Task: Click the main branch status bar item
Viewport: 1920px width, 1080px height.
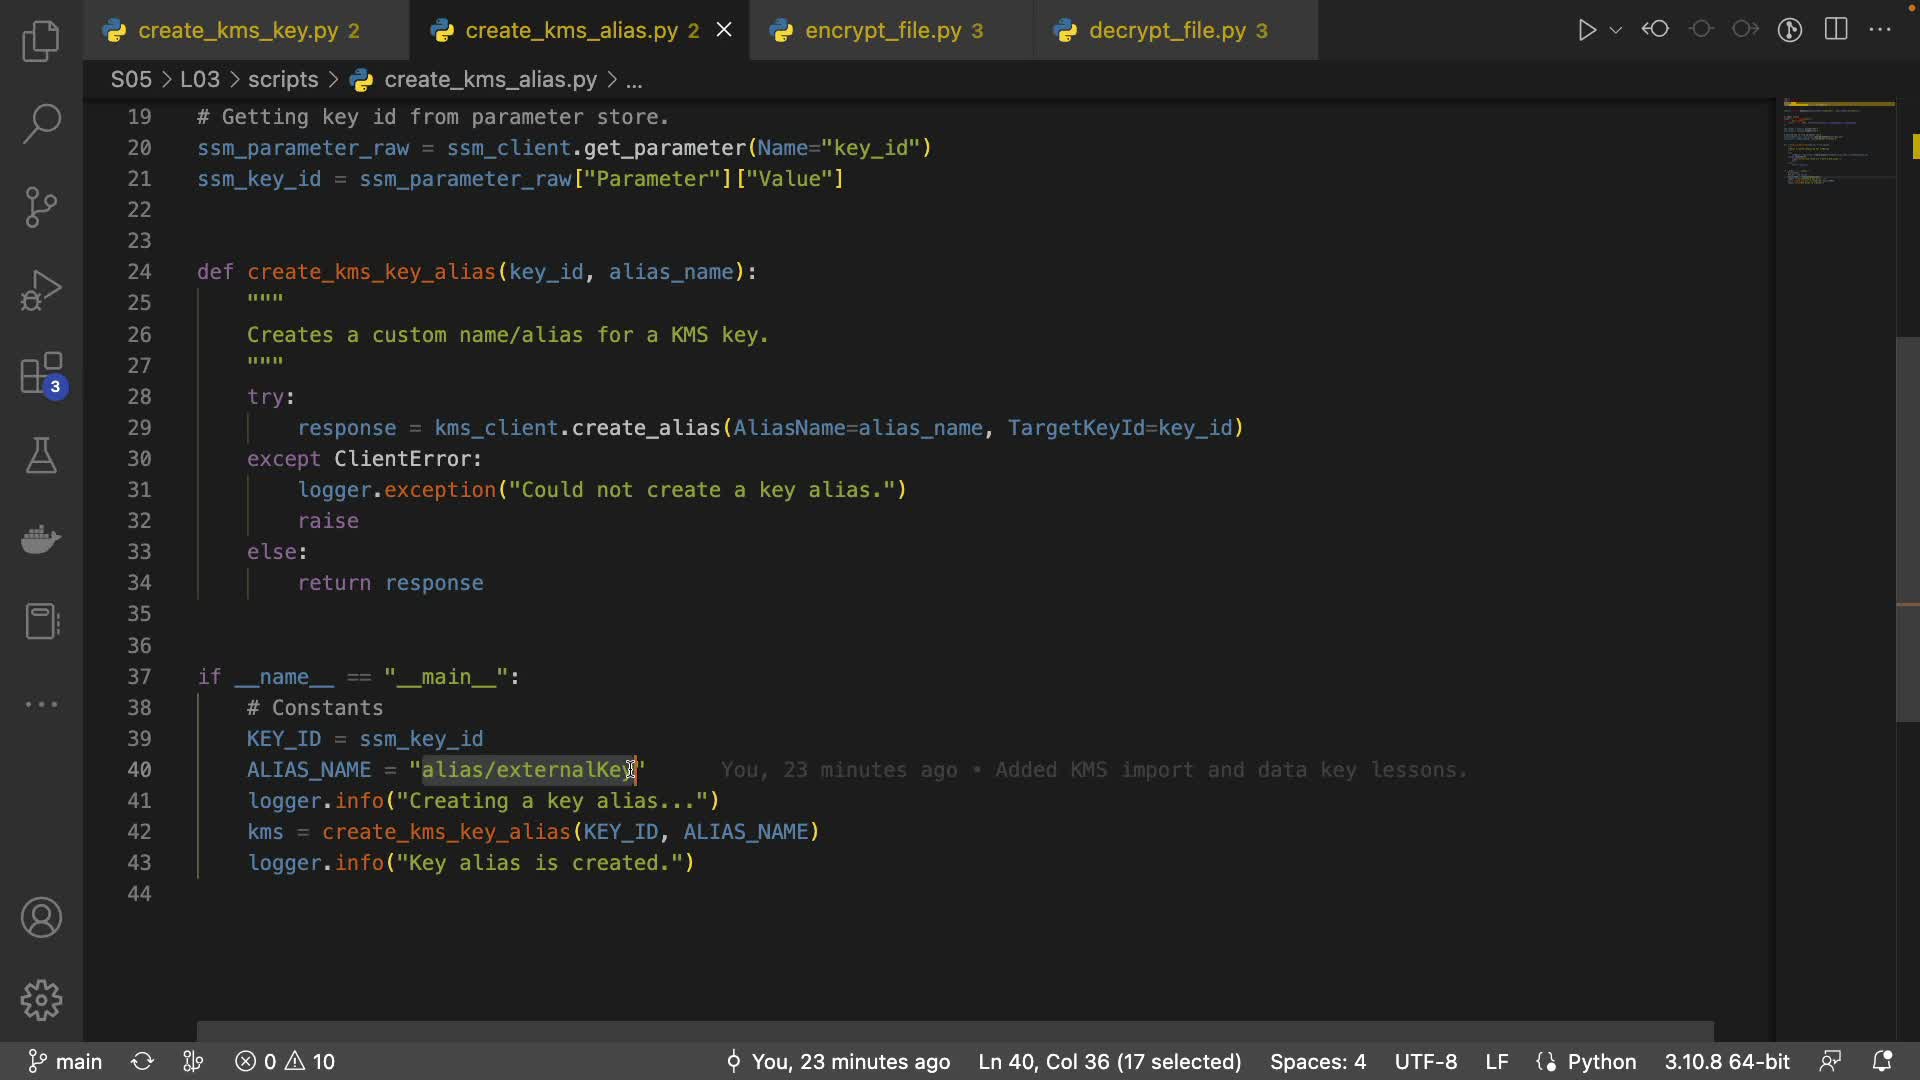Action: click(x=66, y=1061)
